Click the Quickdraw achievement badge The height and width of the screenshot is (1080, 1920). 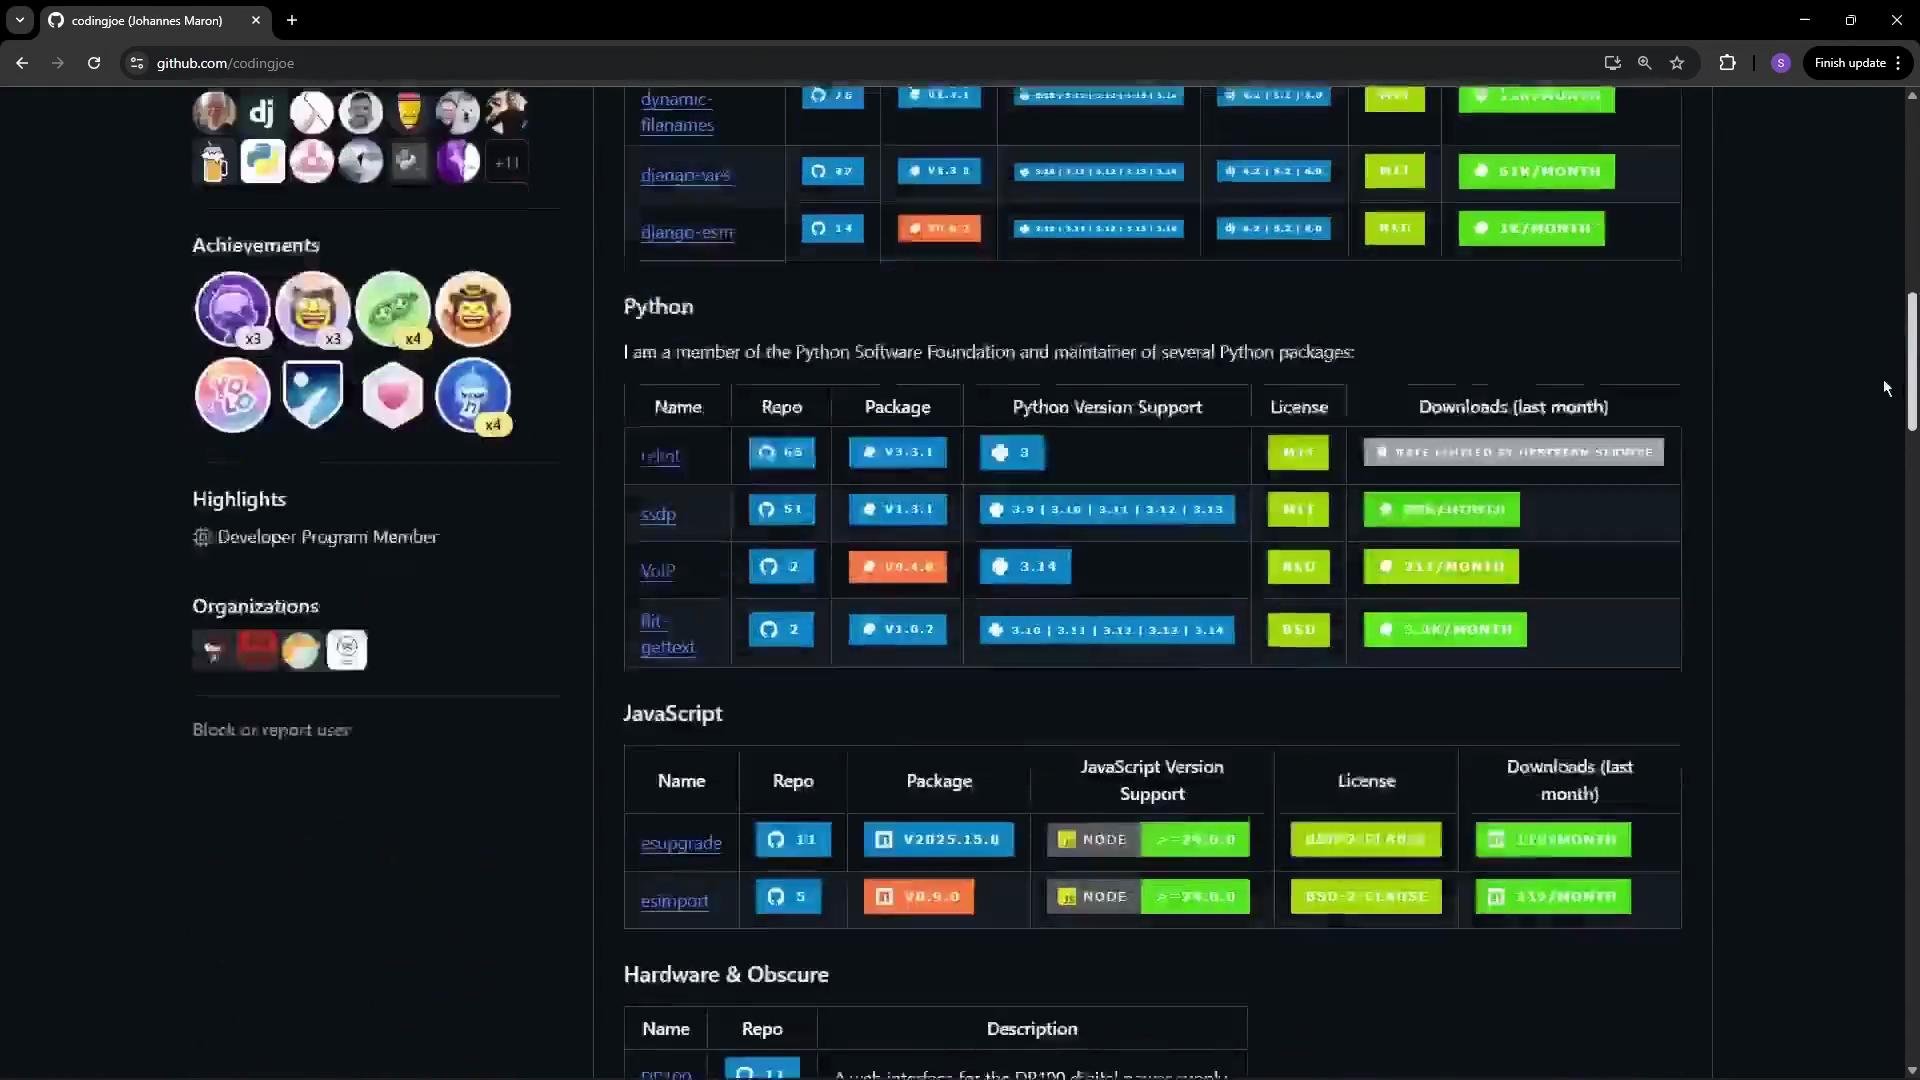coord(472,309)
